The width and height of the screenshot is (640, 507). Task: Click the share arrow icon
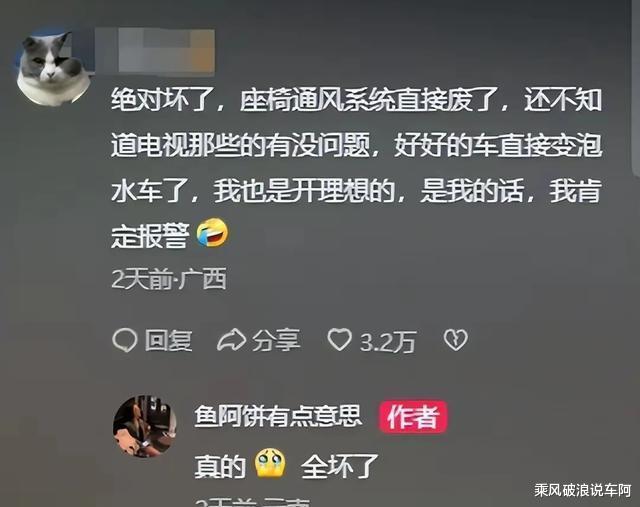[x=231, y=340]
